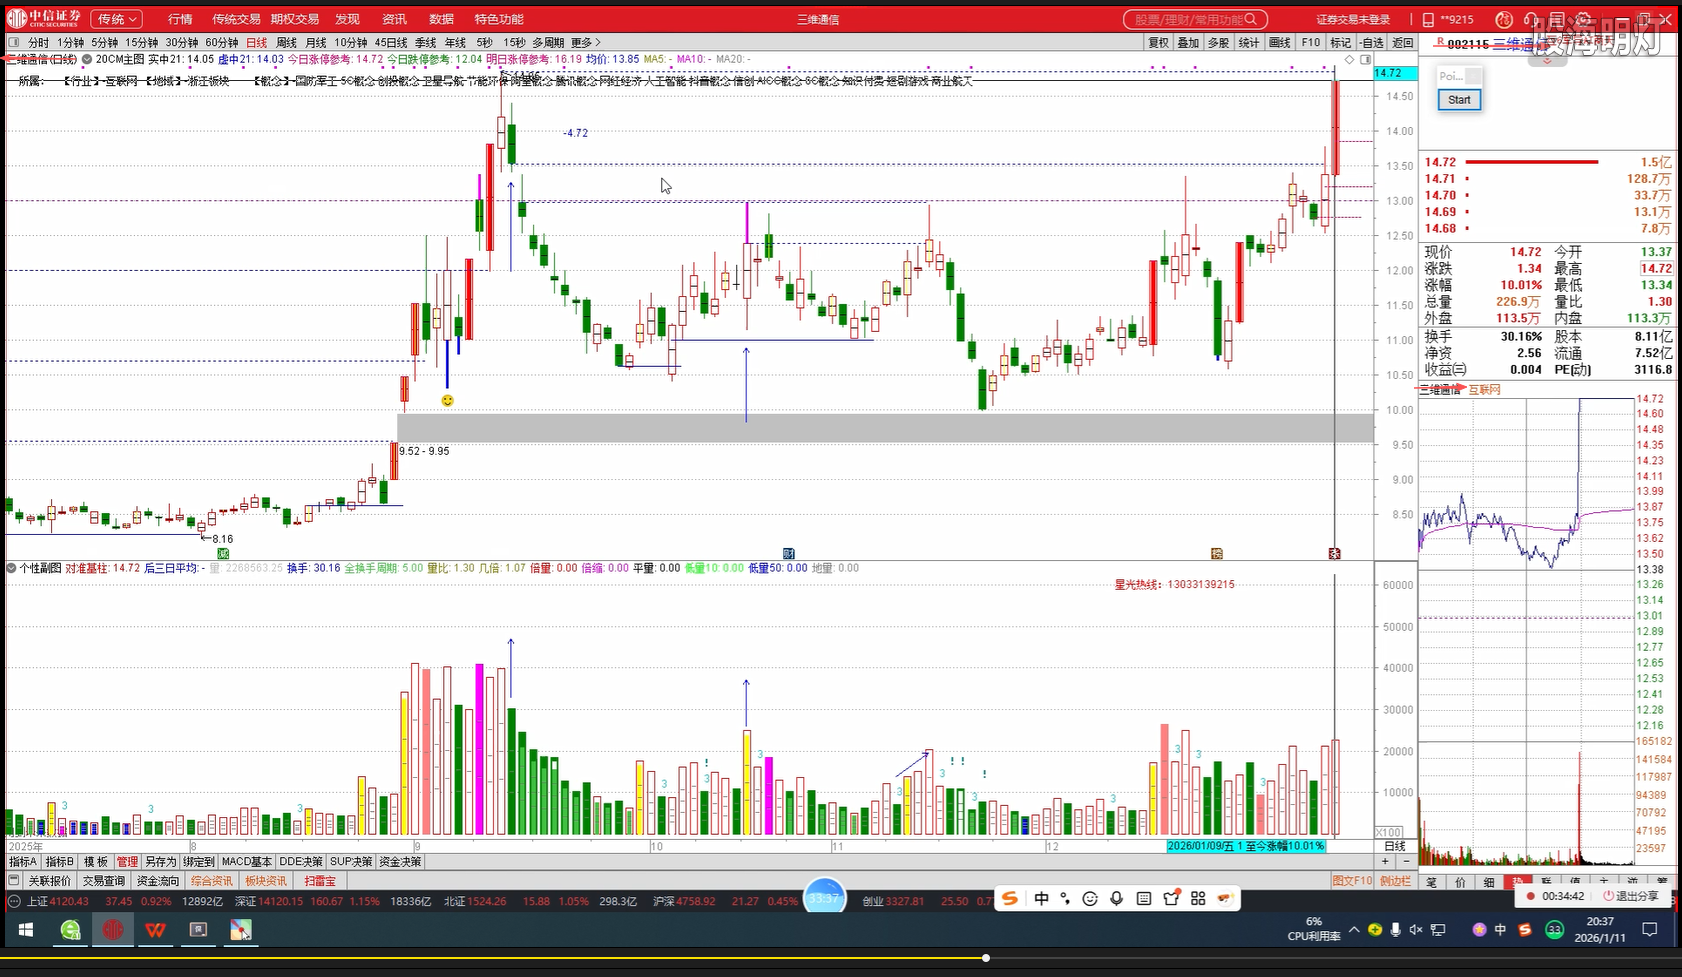Screen dimensions: 1682x977
Task: Toggle the panel layout icon beside the diamond
Action: (x=1365, y=60)
